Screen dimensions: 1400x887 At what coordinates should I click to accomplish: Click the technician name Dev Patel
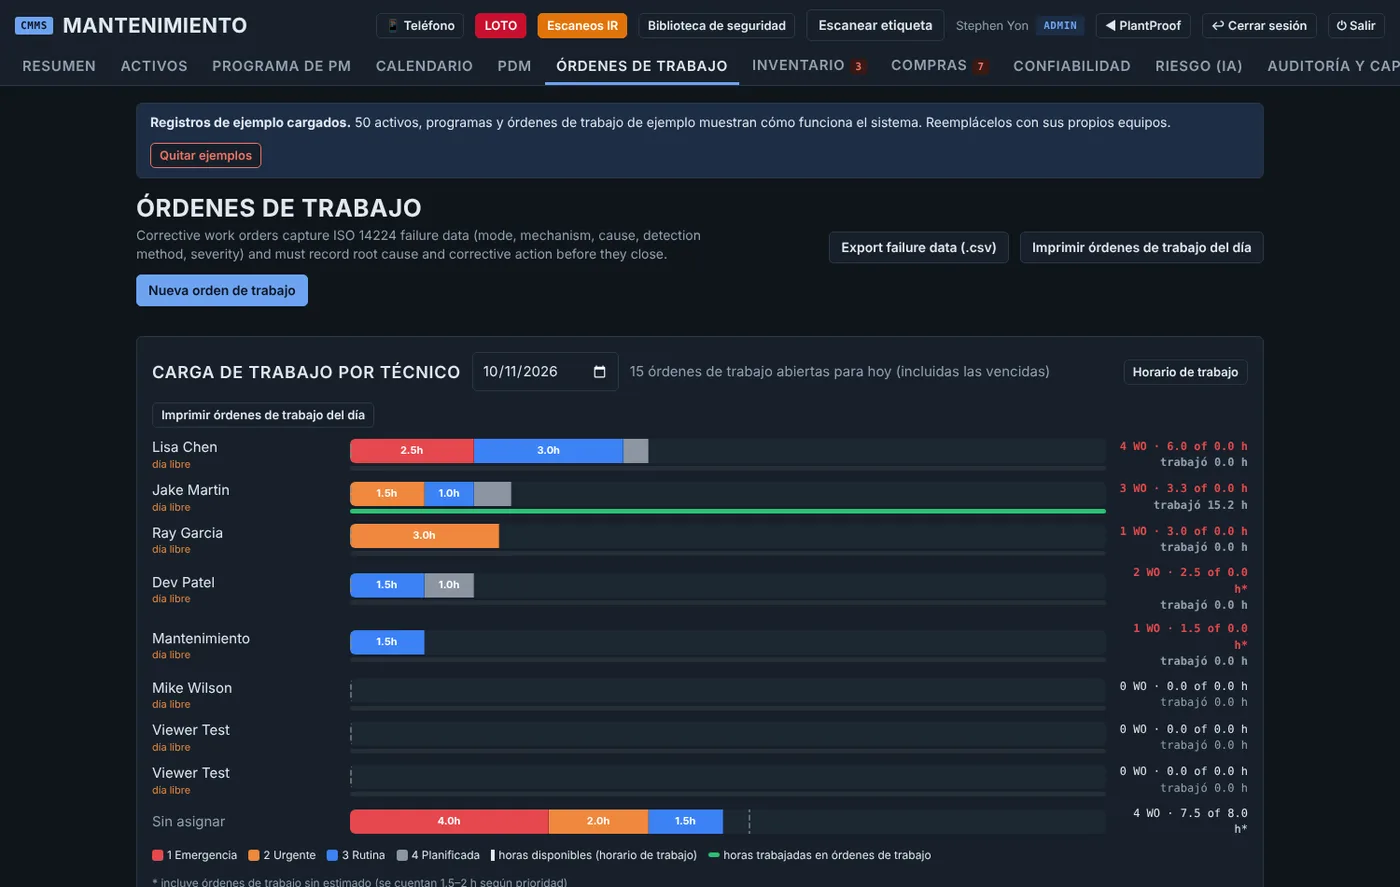click(183, 582)
